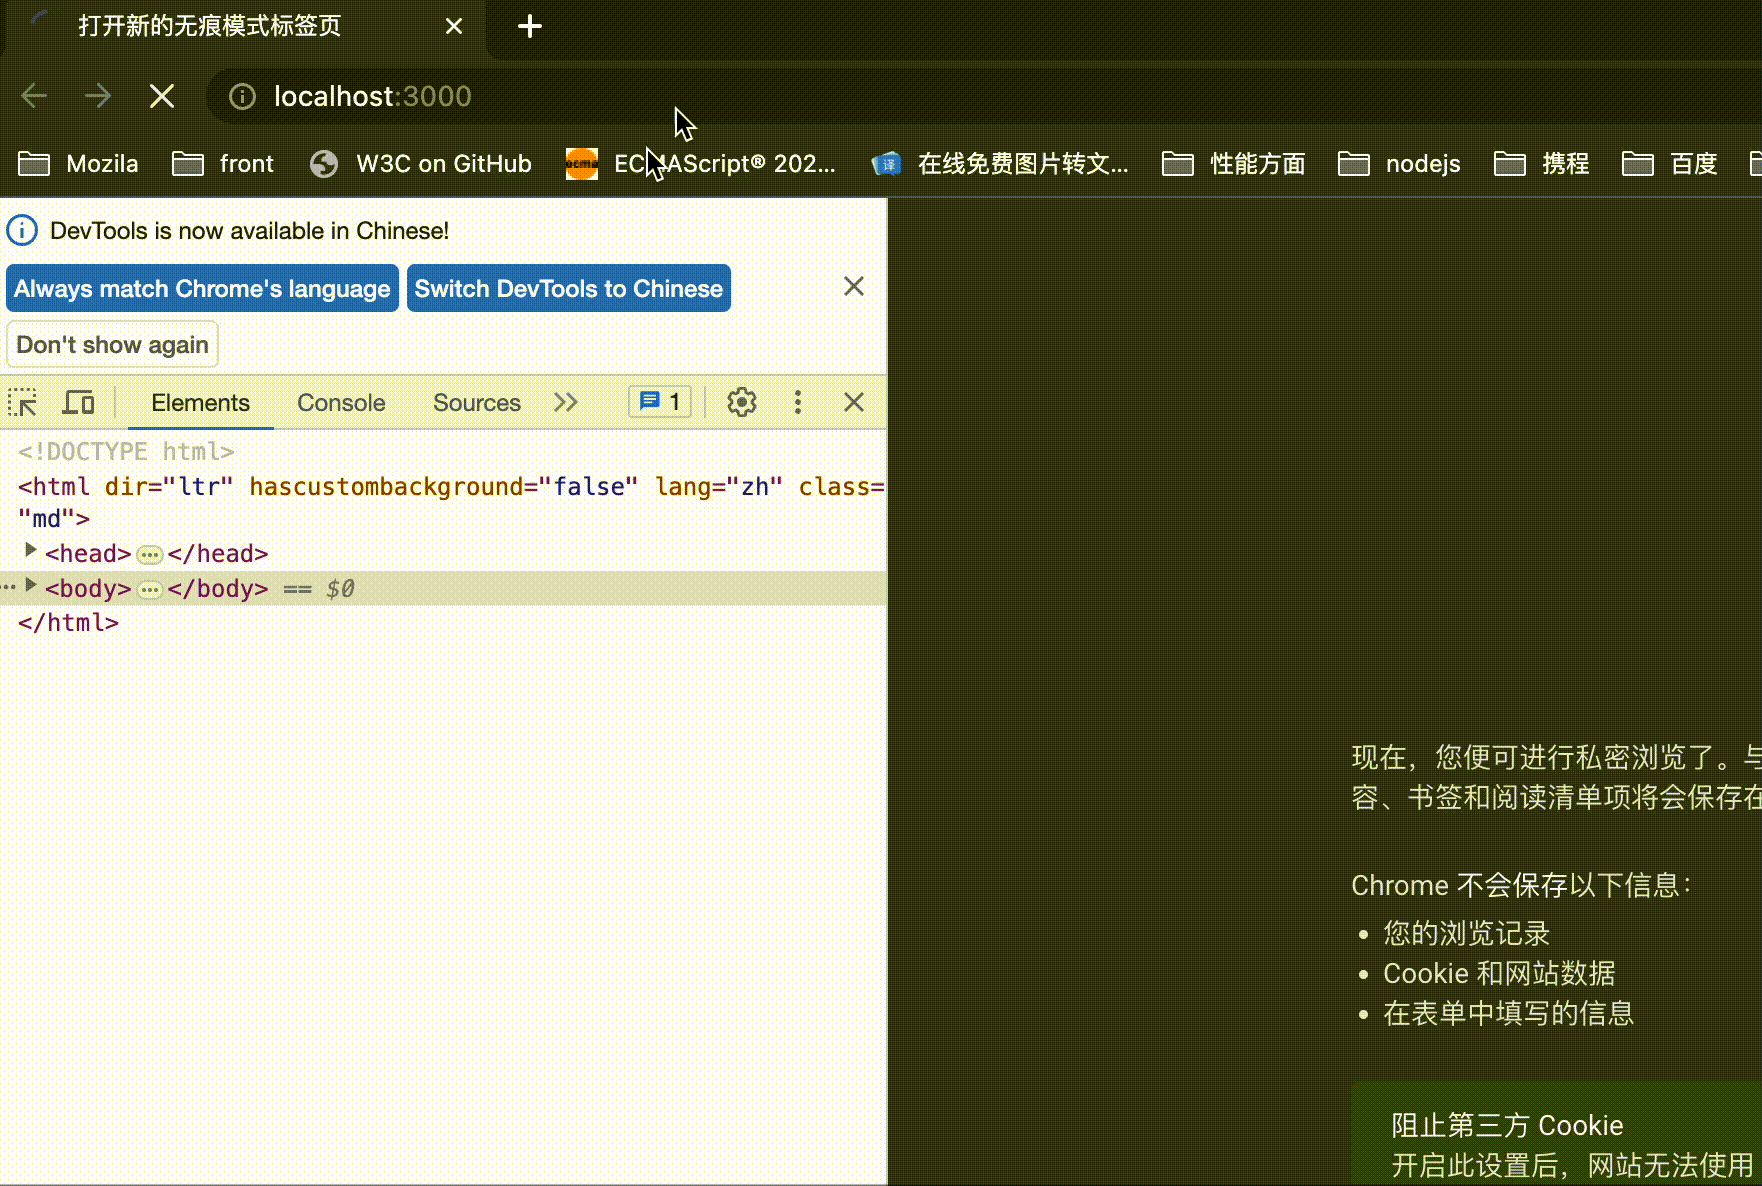1762x1186 pixels.
Task: Toggle the device emulation toolbar
Action: pyautogui.click(x=79, y=402)
